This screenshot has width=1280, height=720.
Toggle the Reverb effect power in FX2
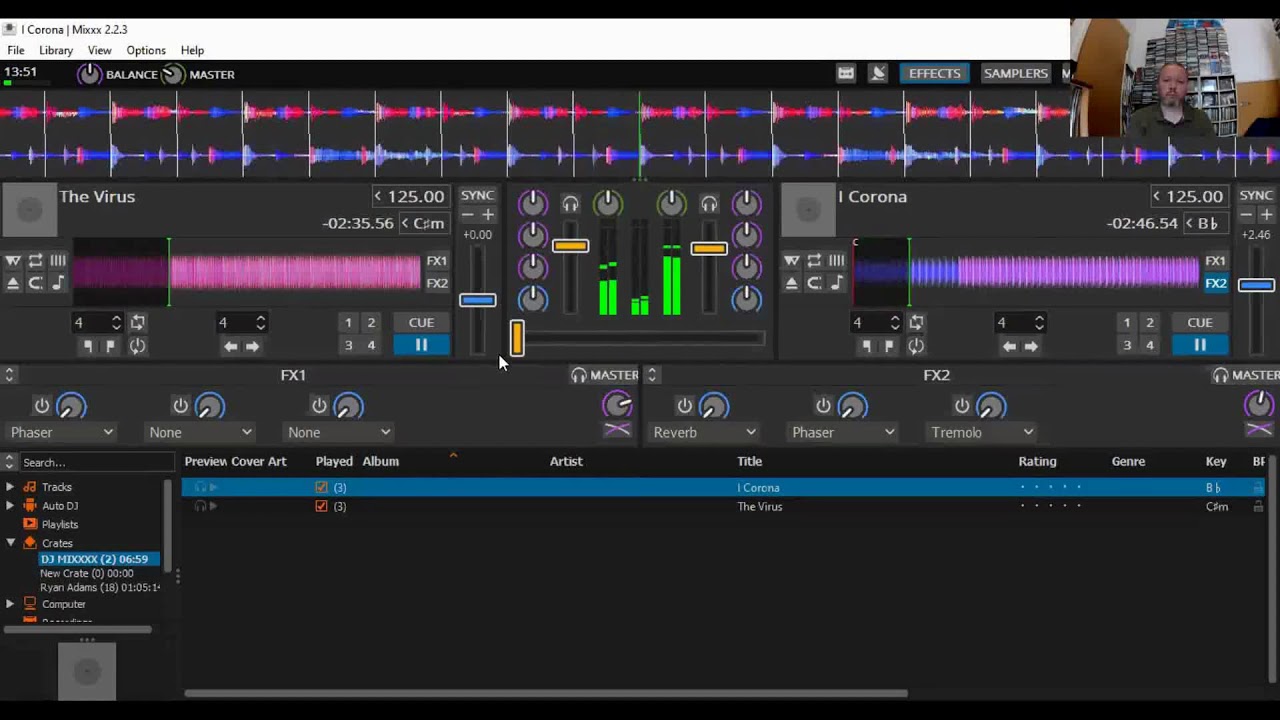click(685, 406)
